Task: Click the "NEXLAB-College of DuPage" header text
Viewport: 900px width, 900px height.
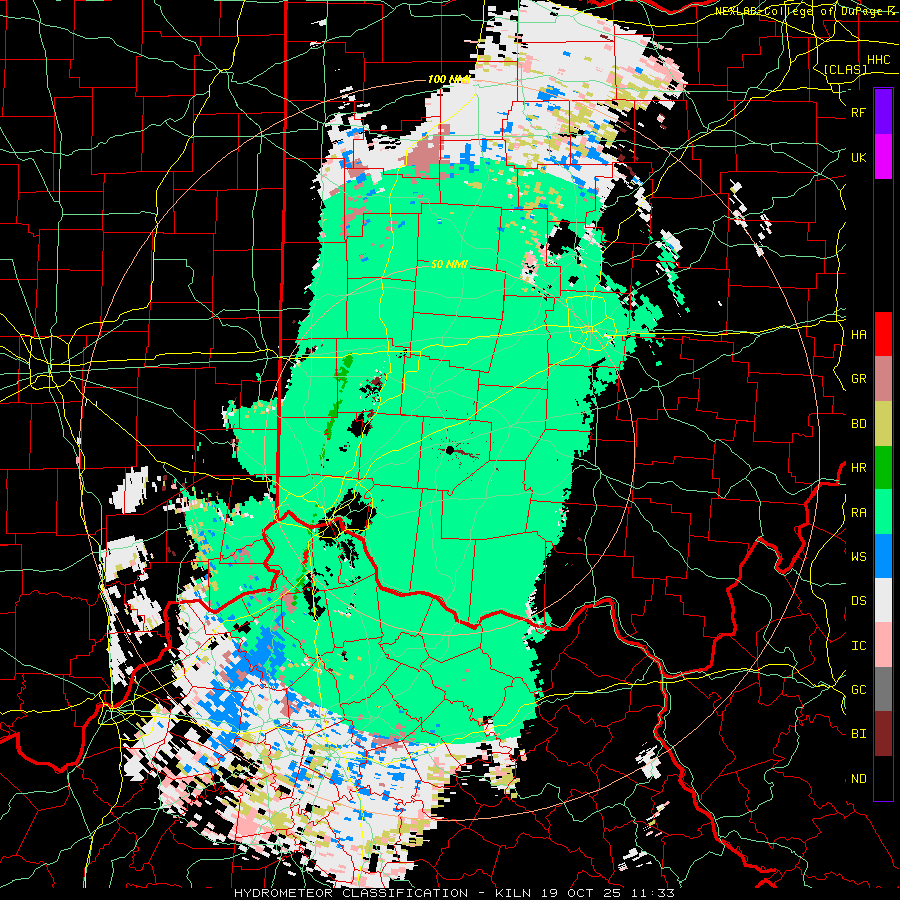Action: click(x=800, y=11)
